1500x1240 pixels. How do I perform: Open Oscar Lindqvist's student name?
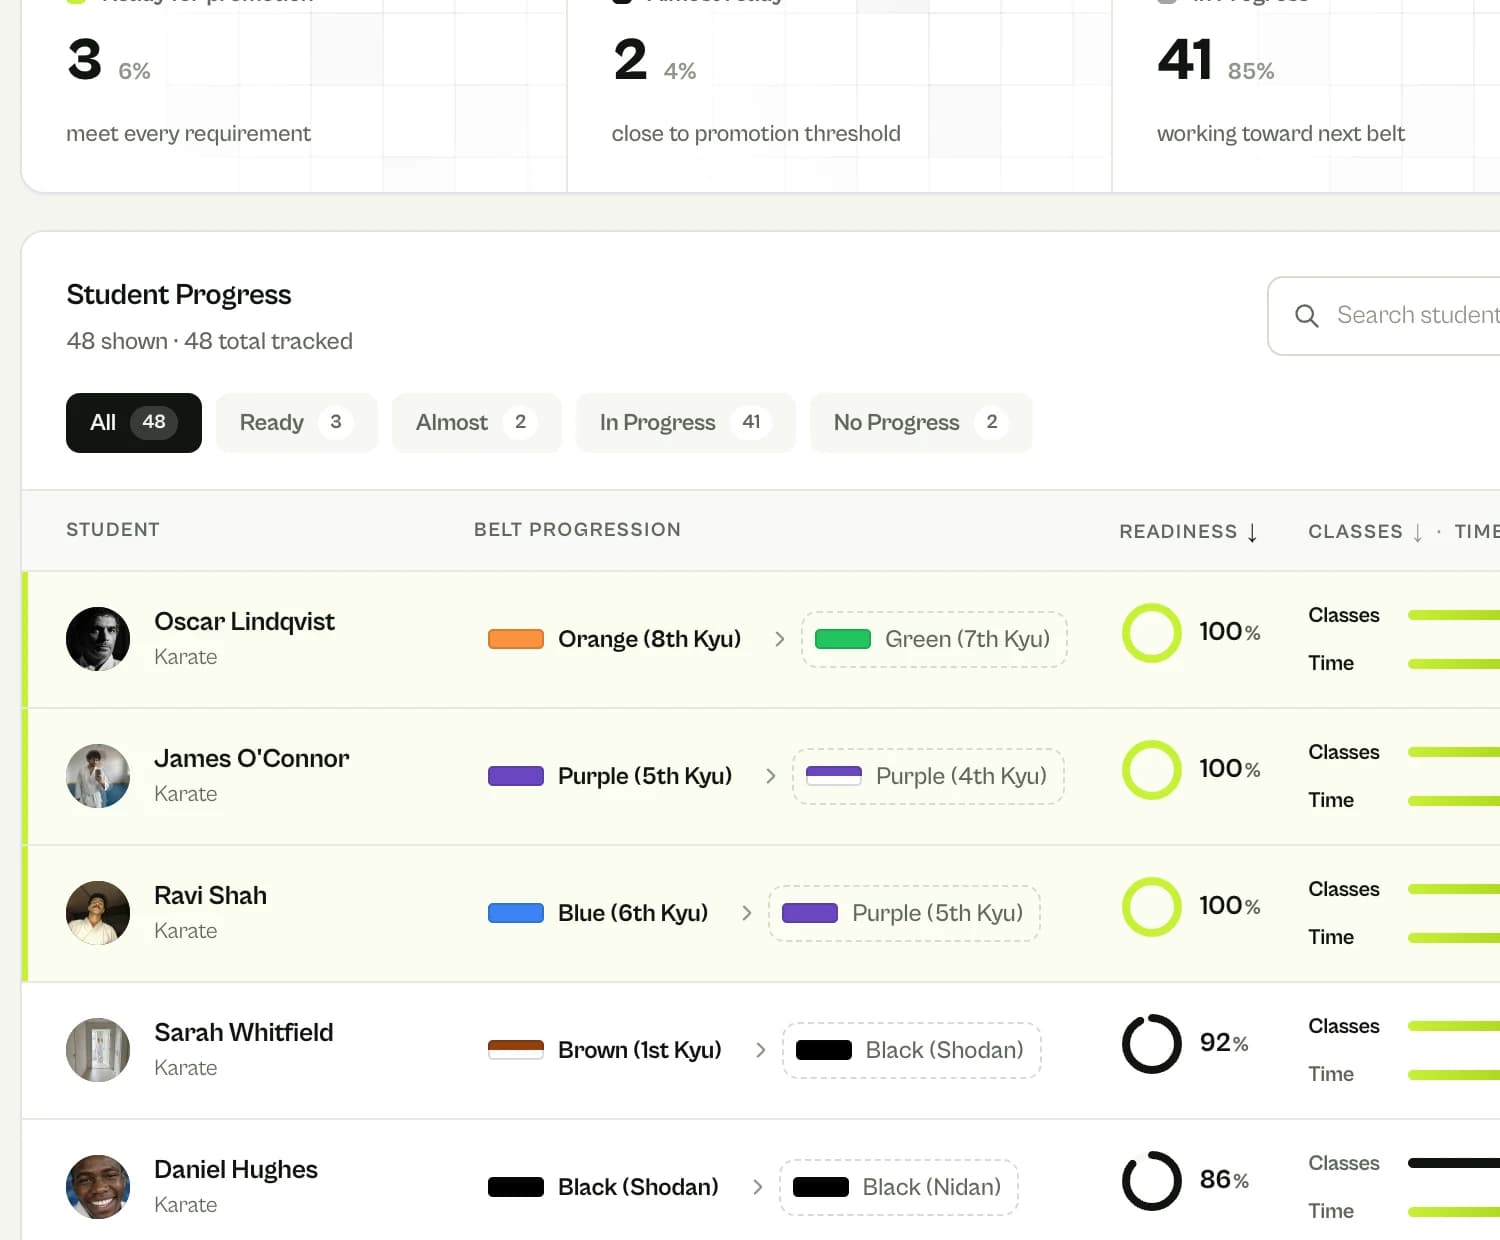[x=244, y=622]
